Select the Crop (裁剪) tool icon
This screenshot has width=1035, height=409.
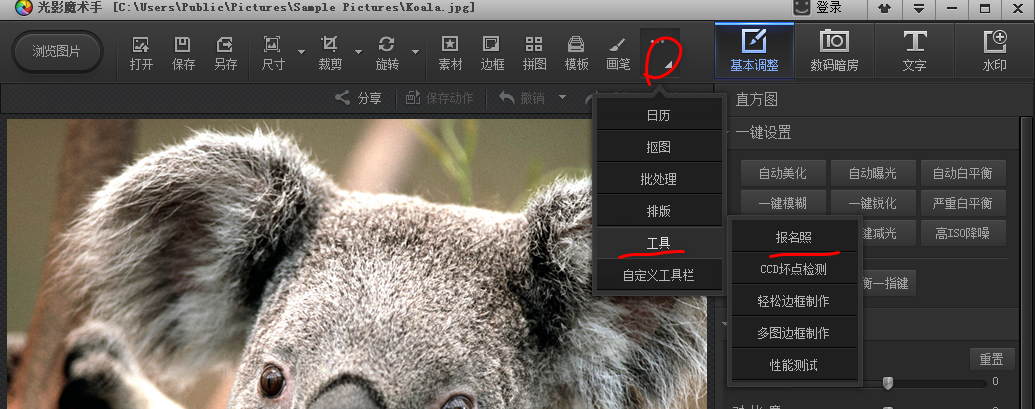[329, 45]
